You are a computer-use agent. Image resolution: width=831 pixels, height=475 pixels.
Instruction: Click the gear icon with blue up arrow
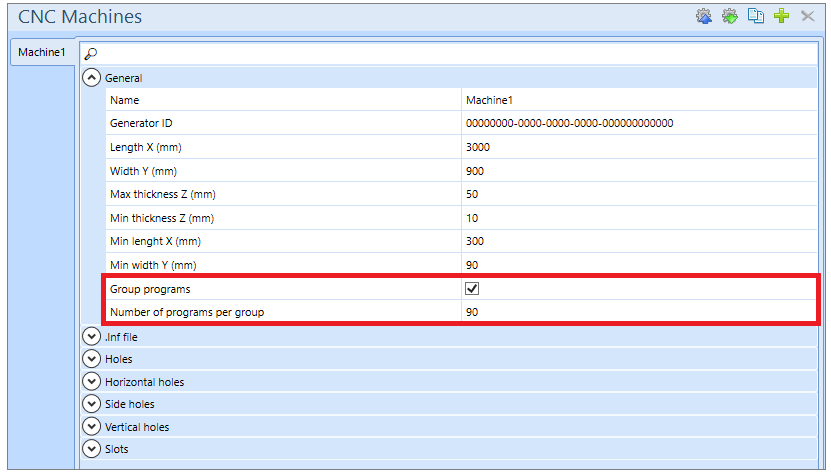click(x=704, y=16)
